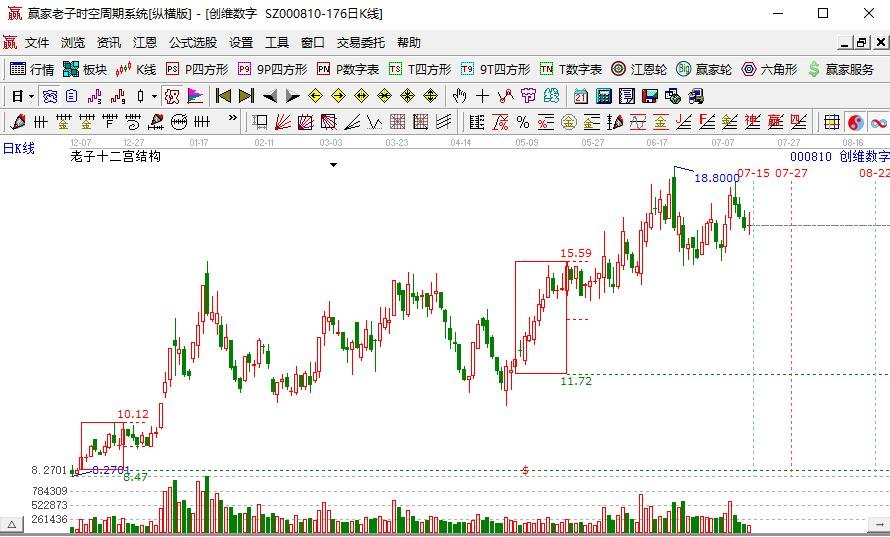
Task: Open the 六角形 hexagon tool
Action: [x=770, y=69]
